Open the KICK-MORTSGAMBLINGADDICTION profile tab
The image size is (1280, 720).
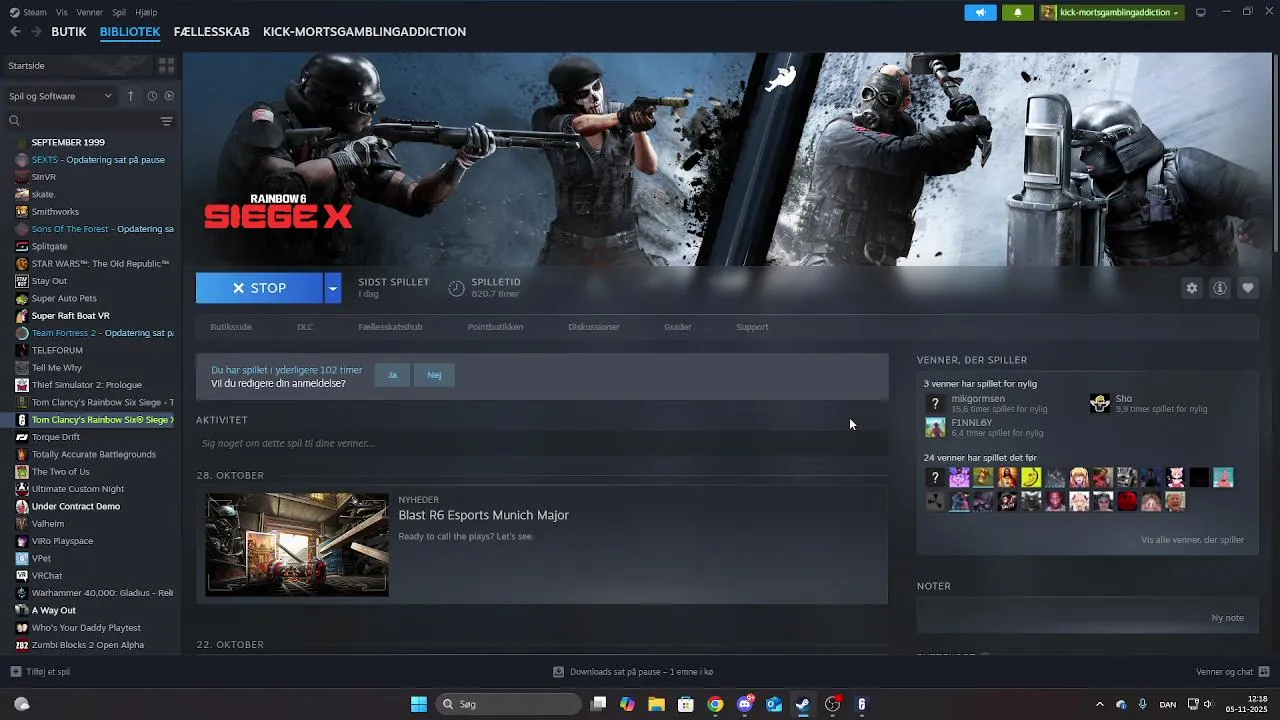(364, 32)
